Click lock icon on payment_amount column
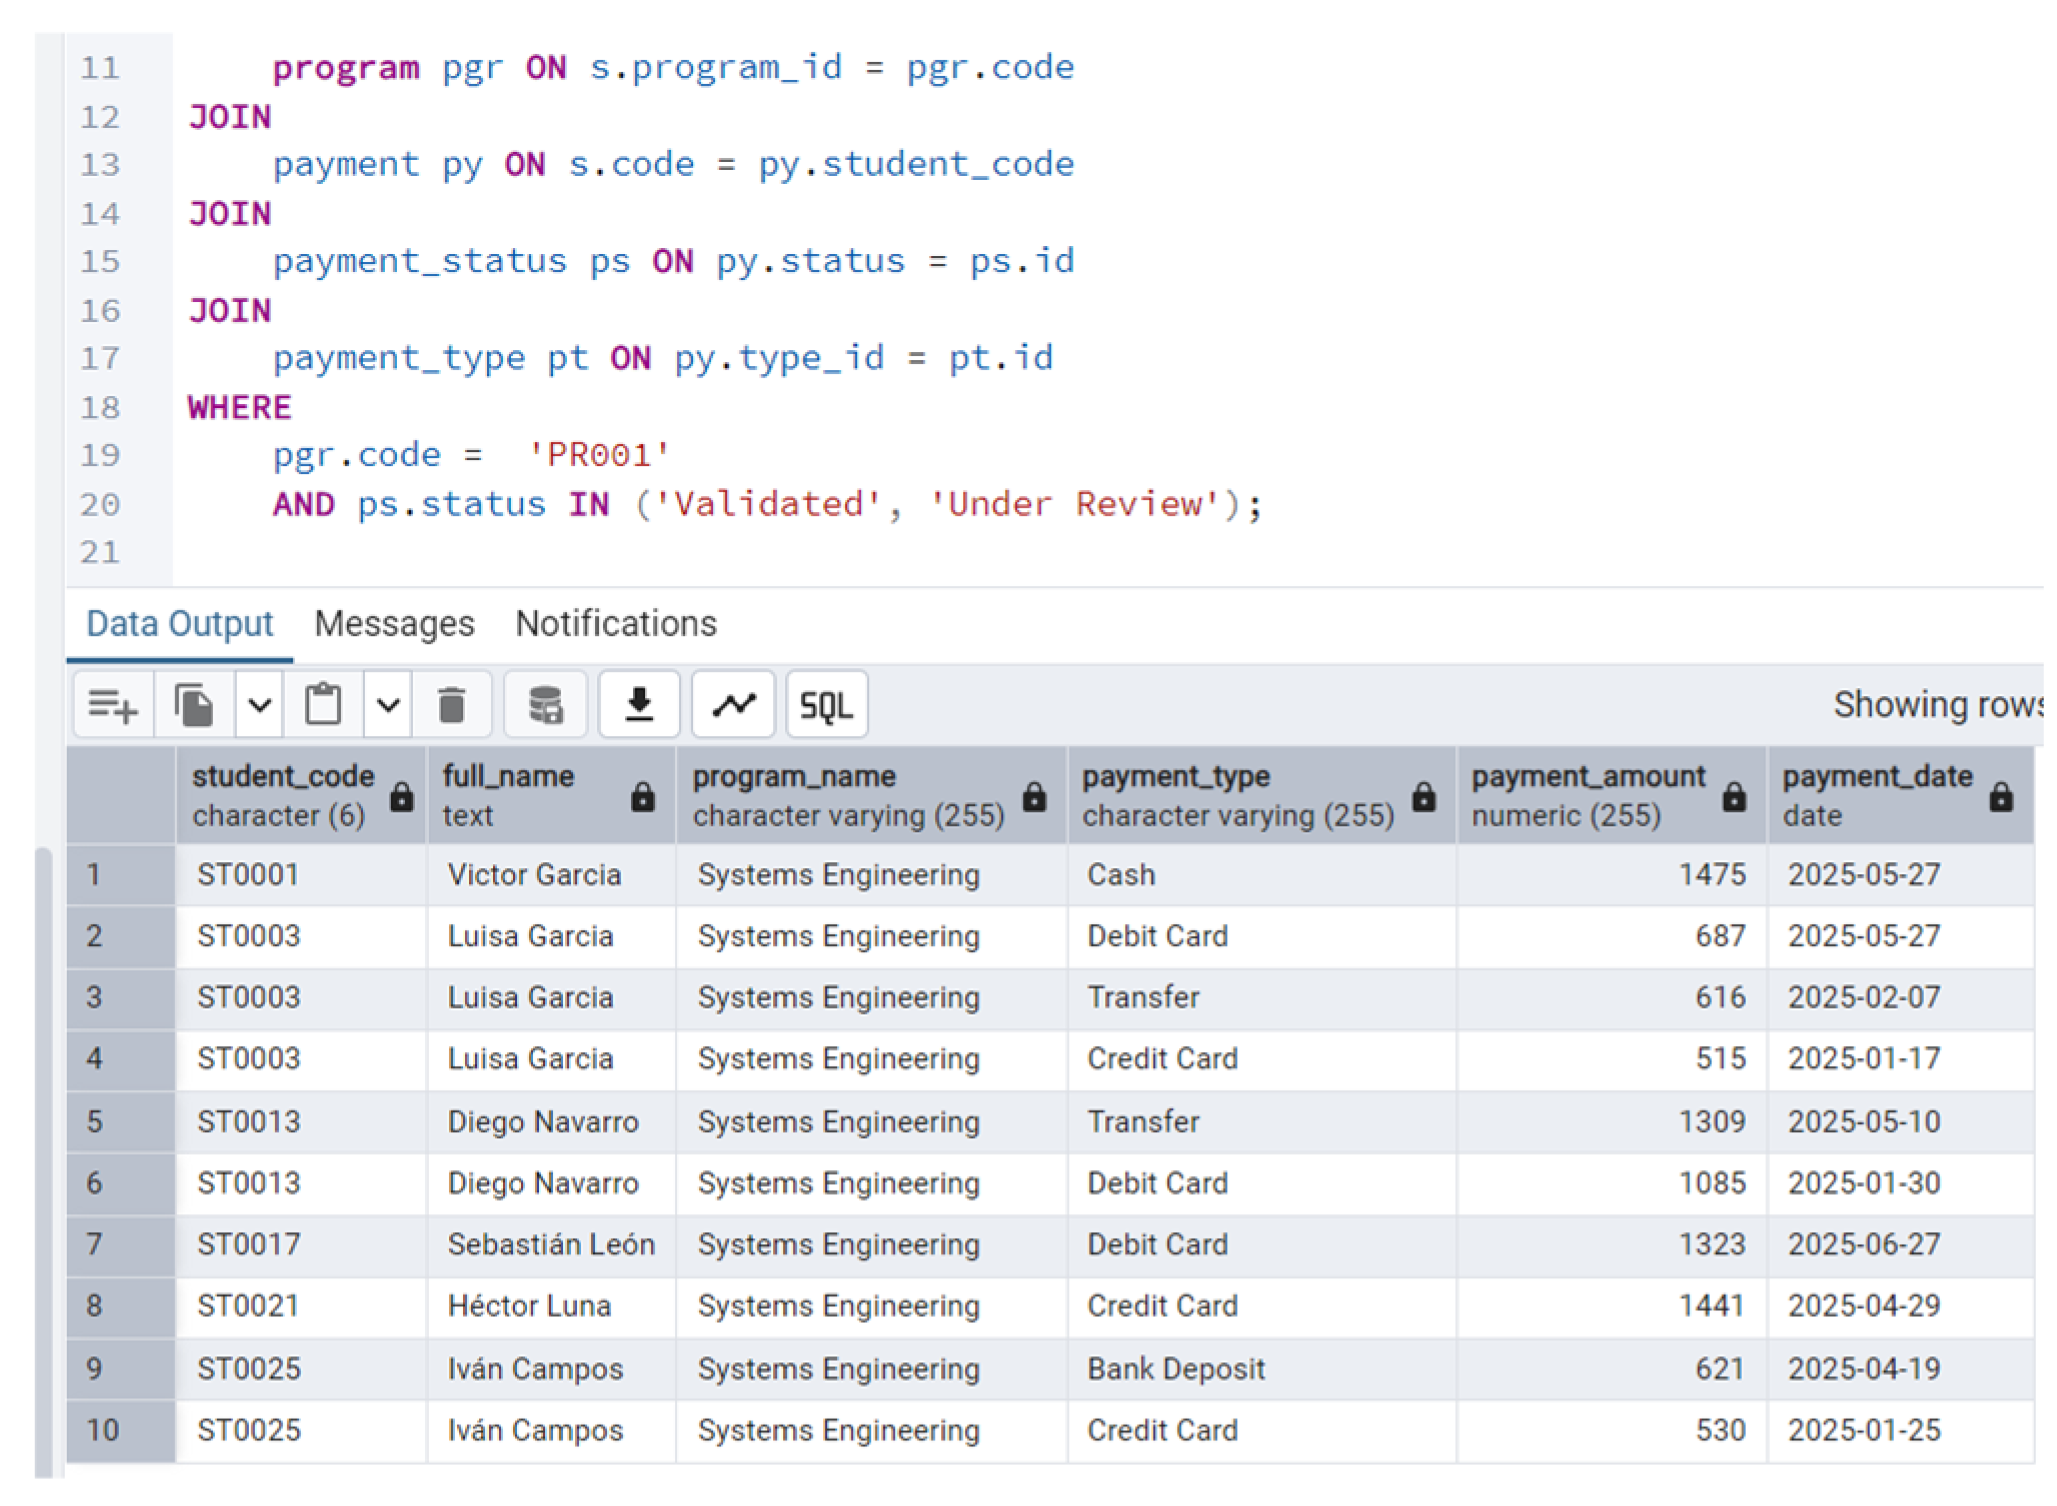This screenshot has width=2057, height=1506. pos(1734,798)
